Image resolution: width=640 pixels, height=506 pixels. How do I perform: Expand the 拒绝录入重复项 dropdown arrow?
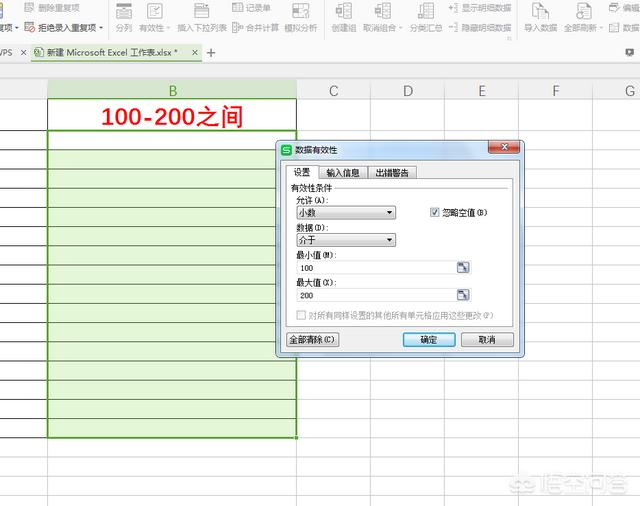(101, 28)
